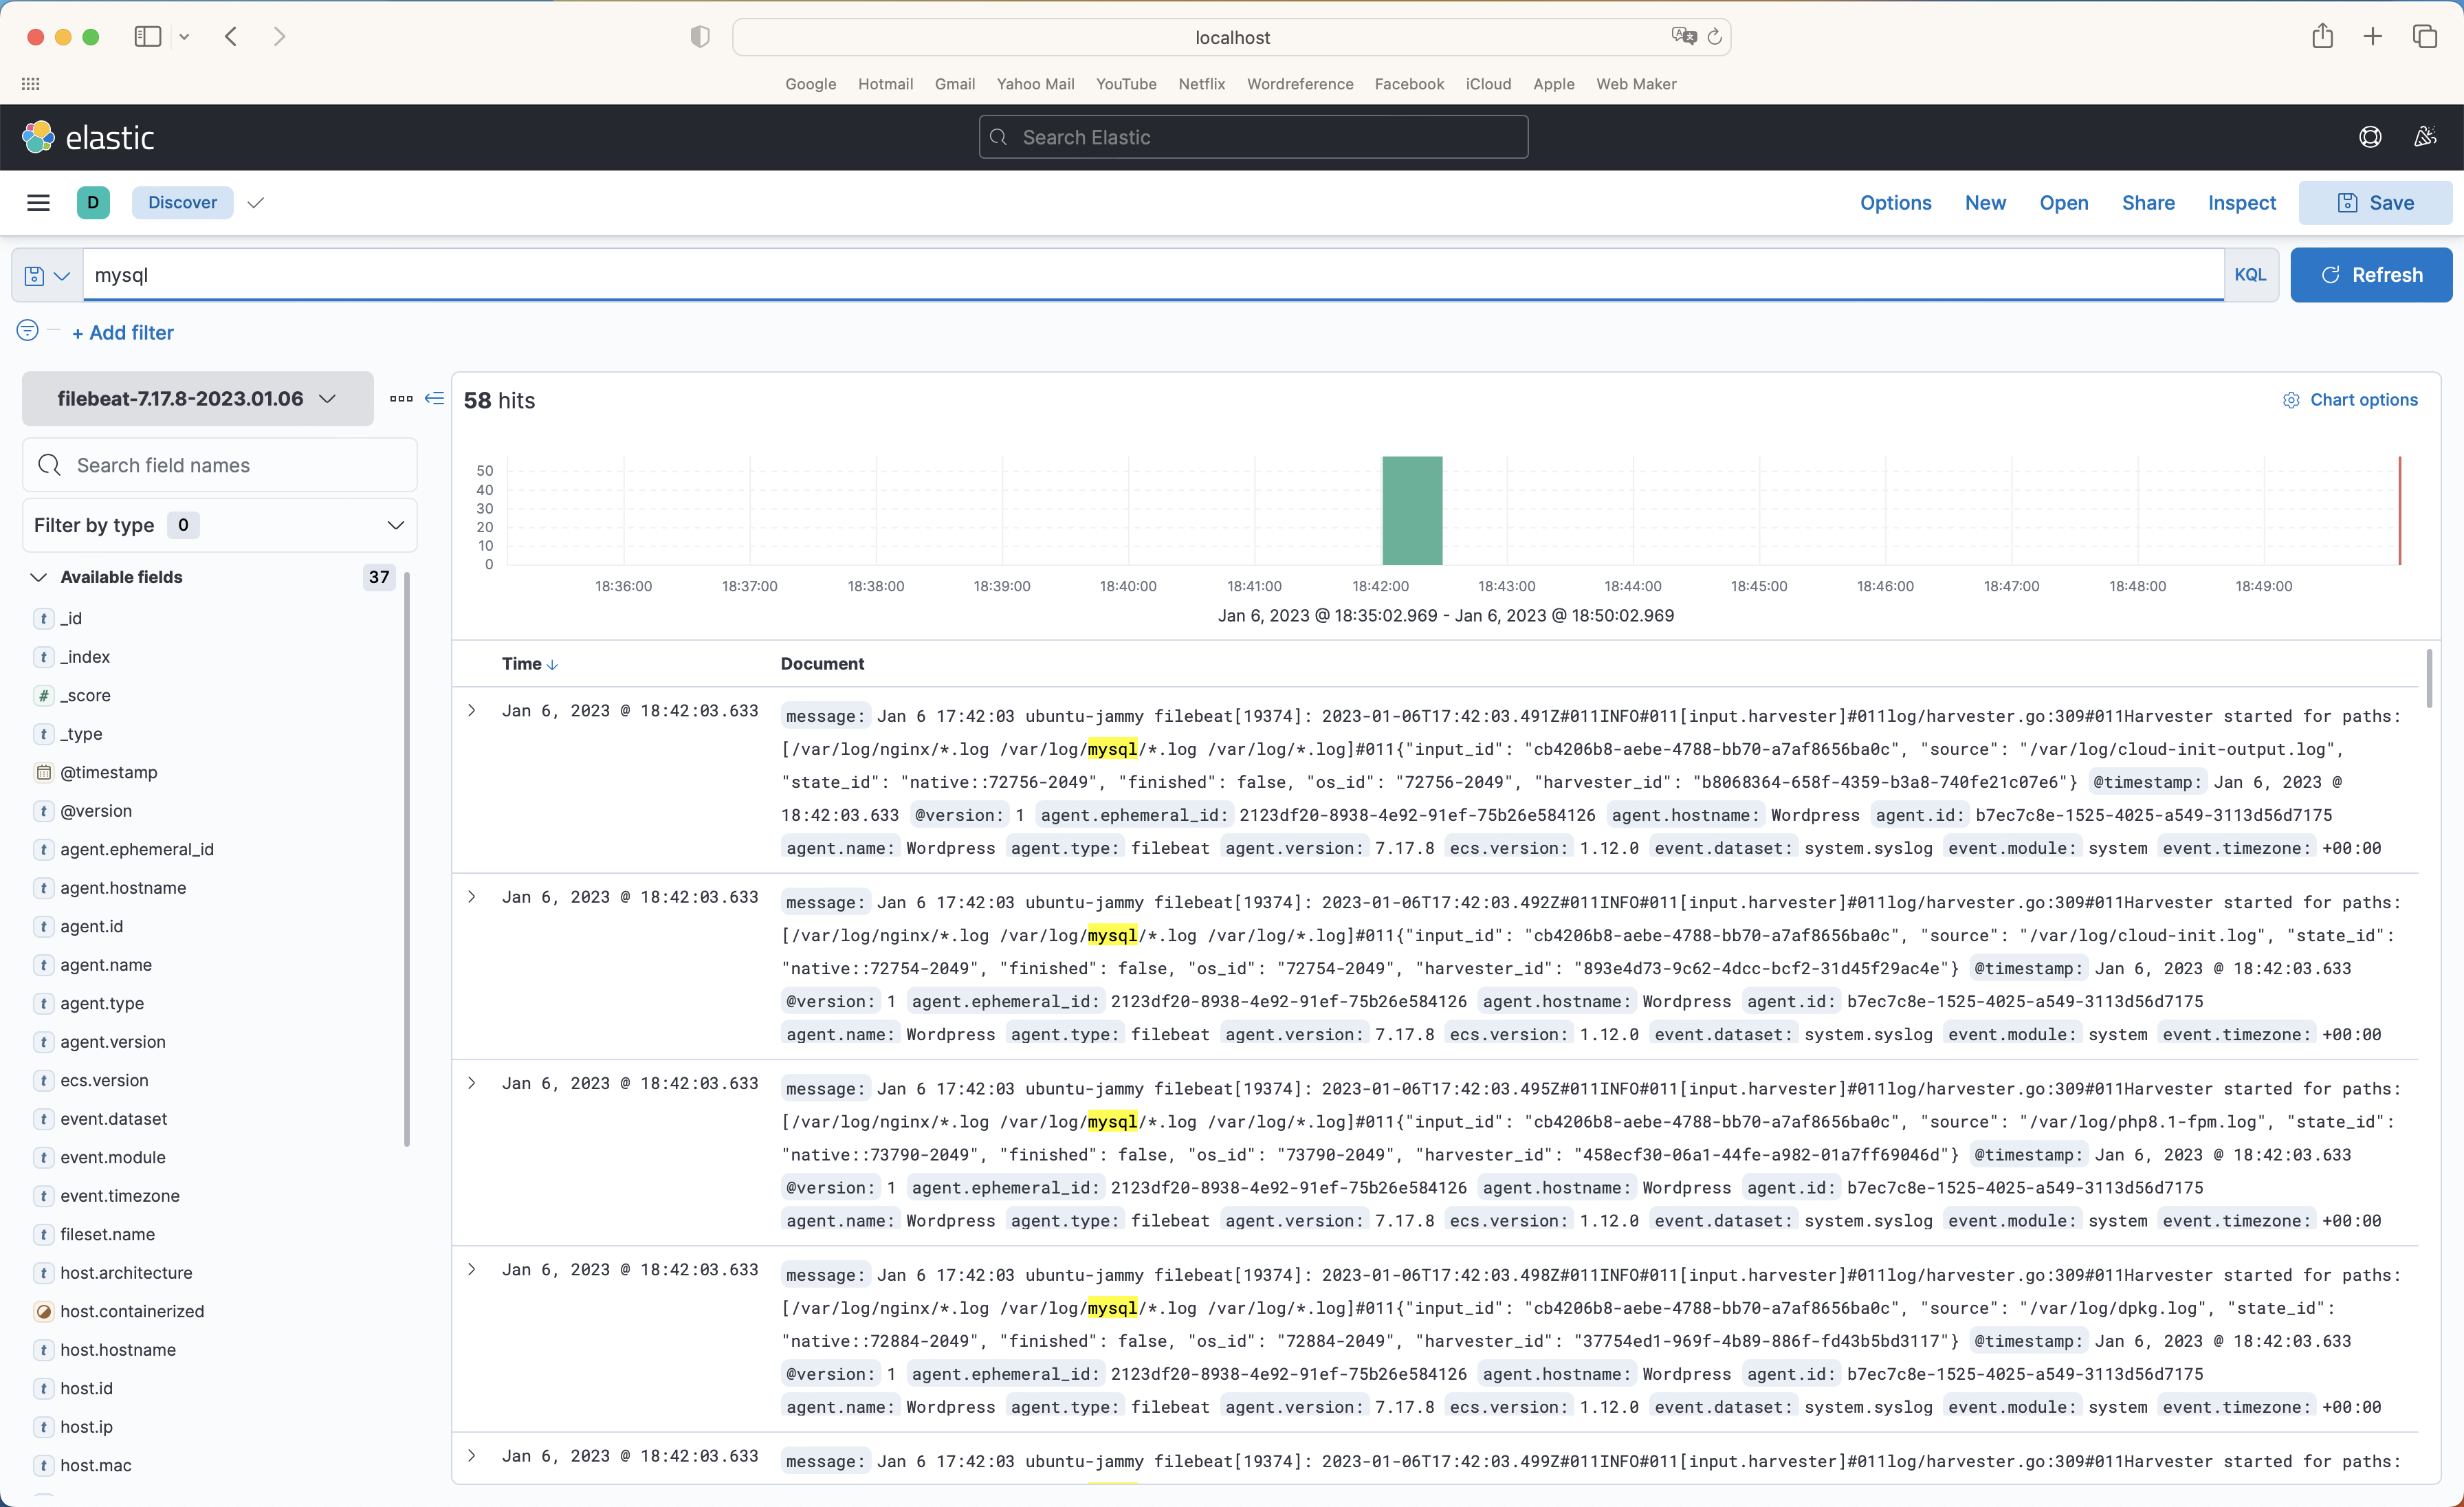Click inside the Search field names box
The image size is (2464, 1507).
(x=219, y=464)
